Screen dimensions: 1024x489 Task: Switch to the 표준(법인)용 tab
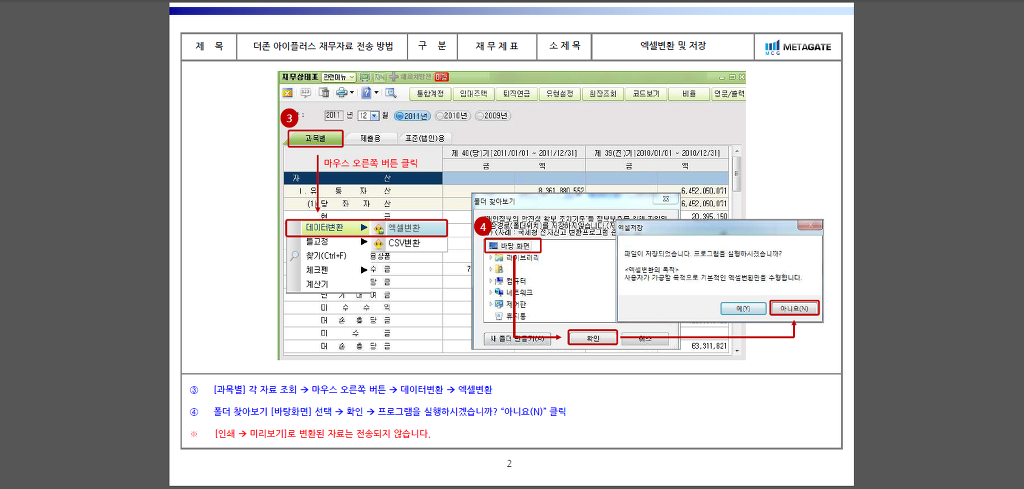pyautogui.click(x=424, y=138)
